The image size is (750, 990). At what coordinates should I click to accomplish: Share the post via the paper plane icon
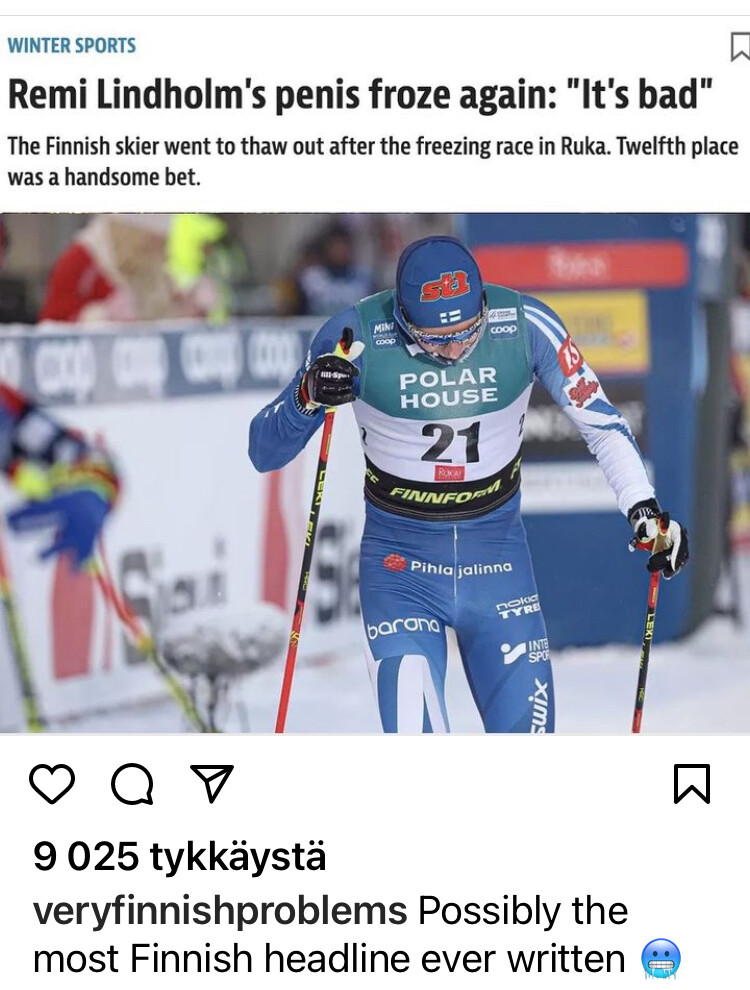[x=212, y=783]
